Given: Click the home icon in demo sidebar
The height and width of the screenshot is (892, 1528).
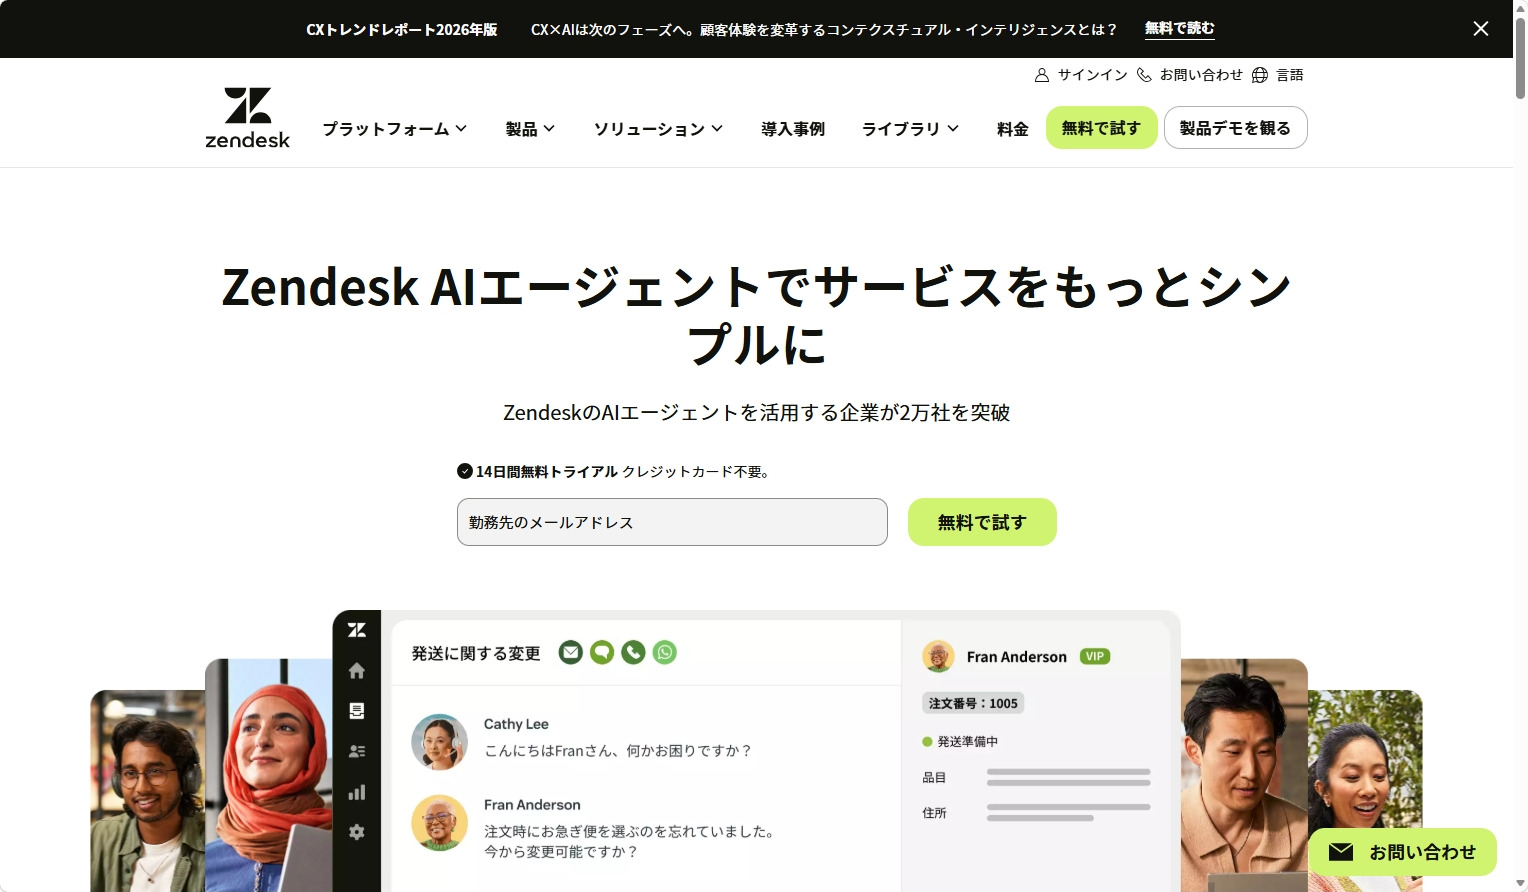Looking at the screenshot, I should [357, 671].
